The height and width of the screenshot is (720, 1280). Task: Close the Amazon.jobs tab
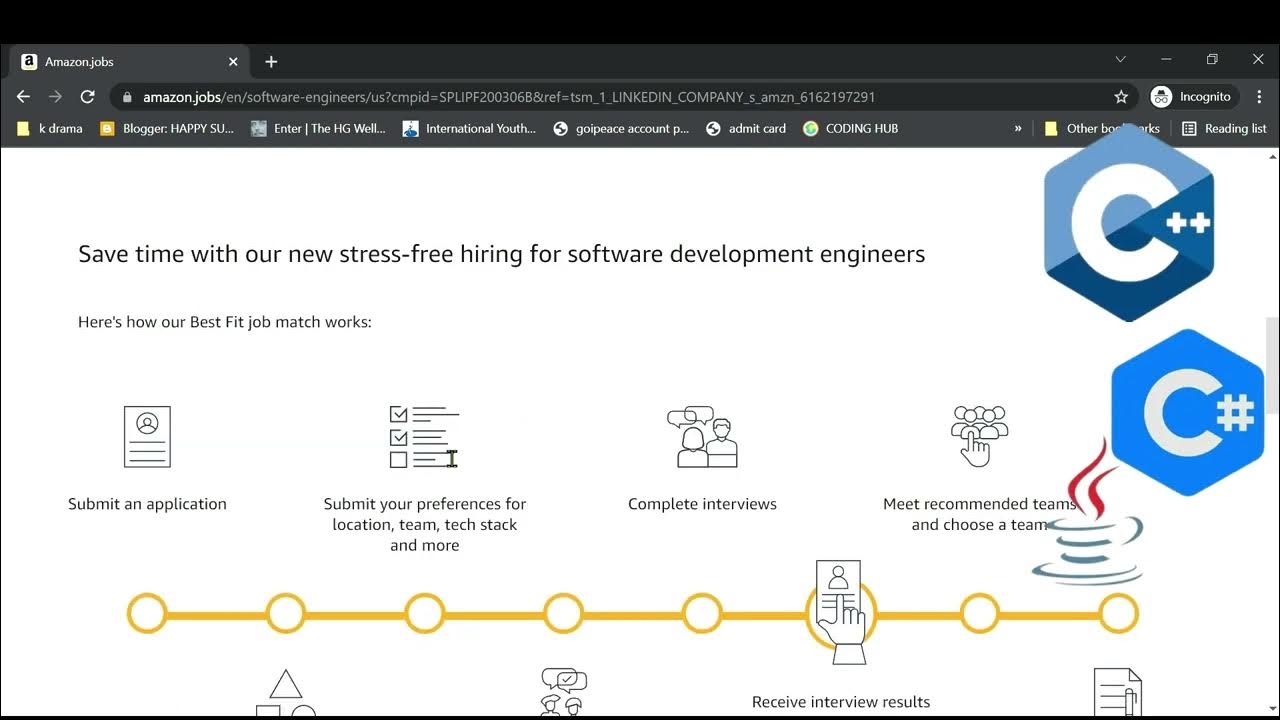[x=233, y=62]
